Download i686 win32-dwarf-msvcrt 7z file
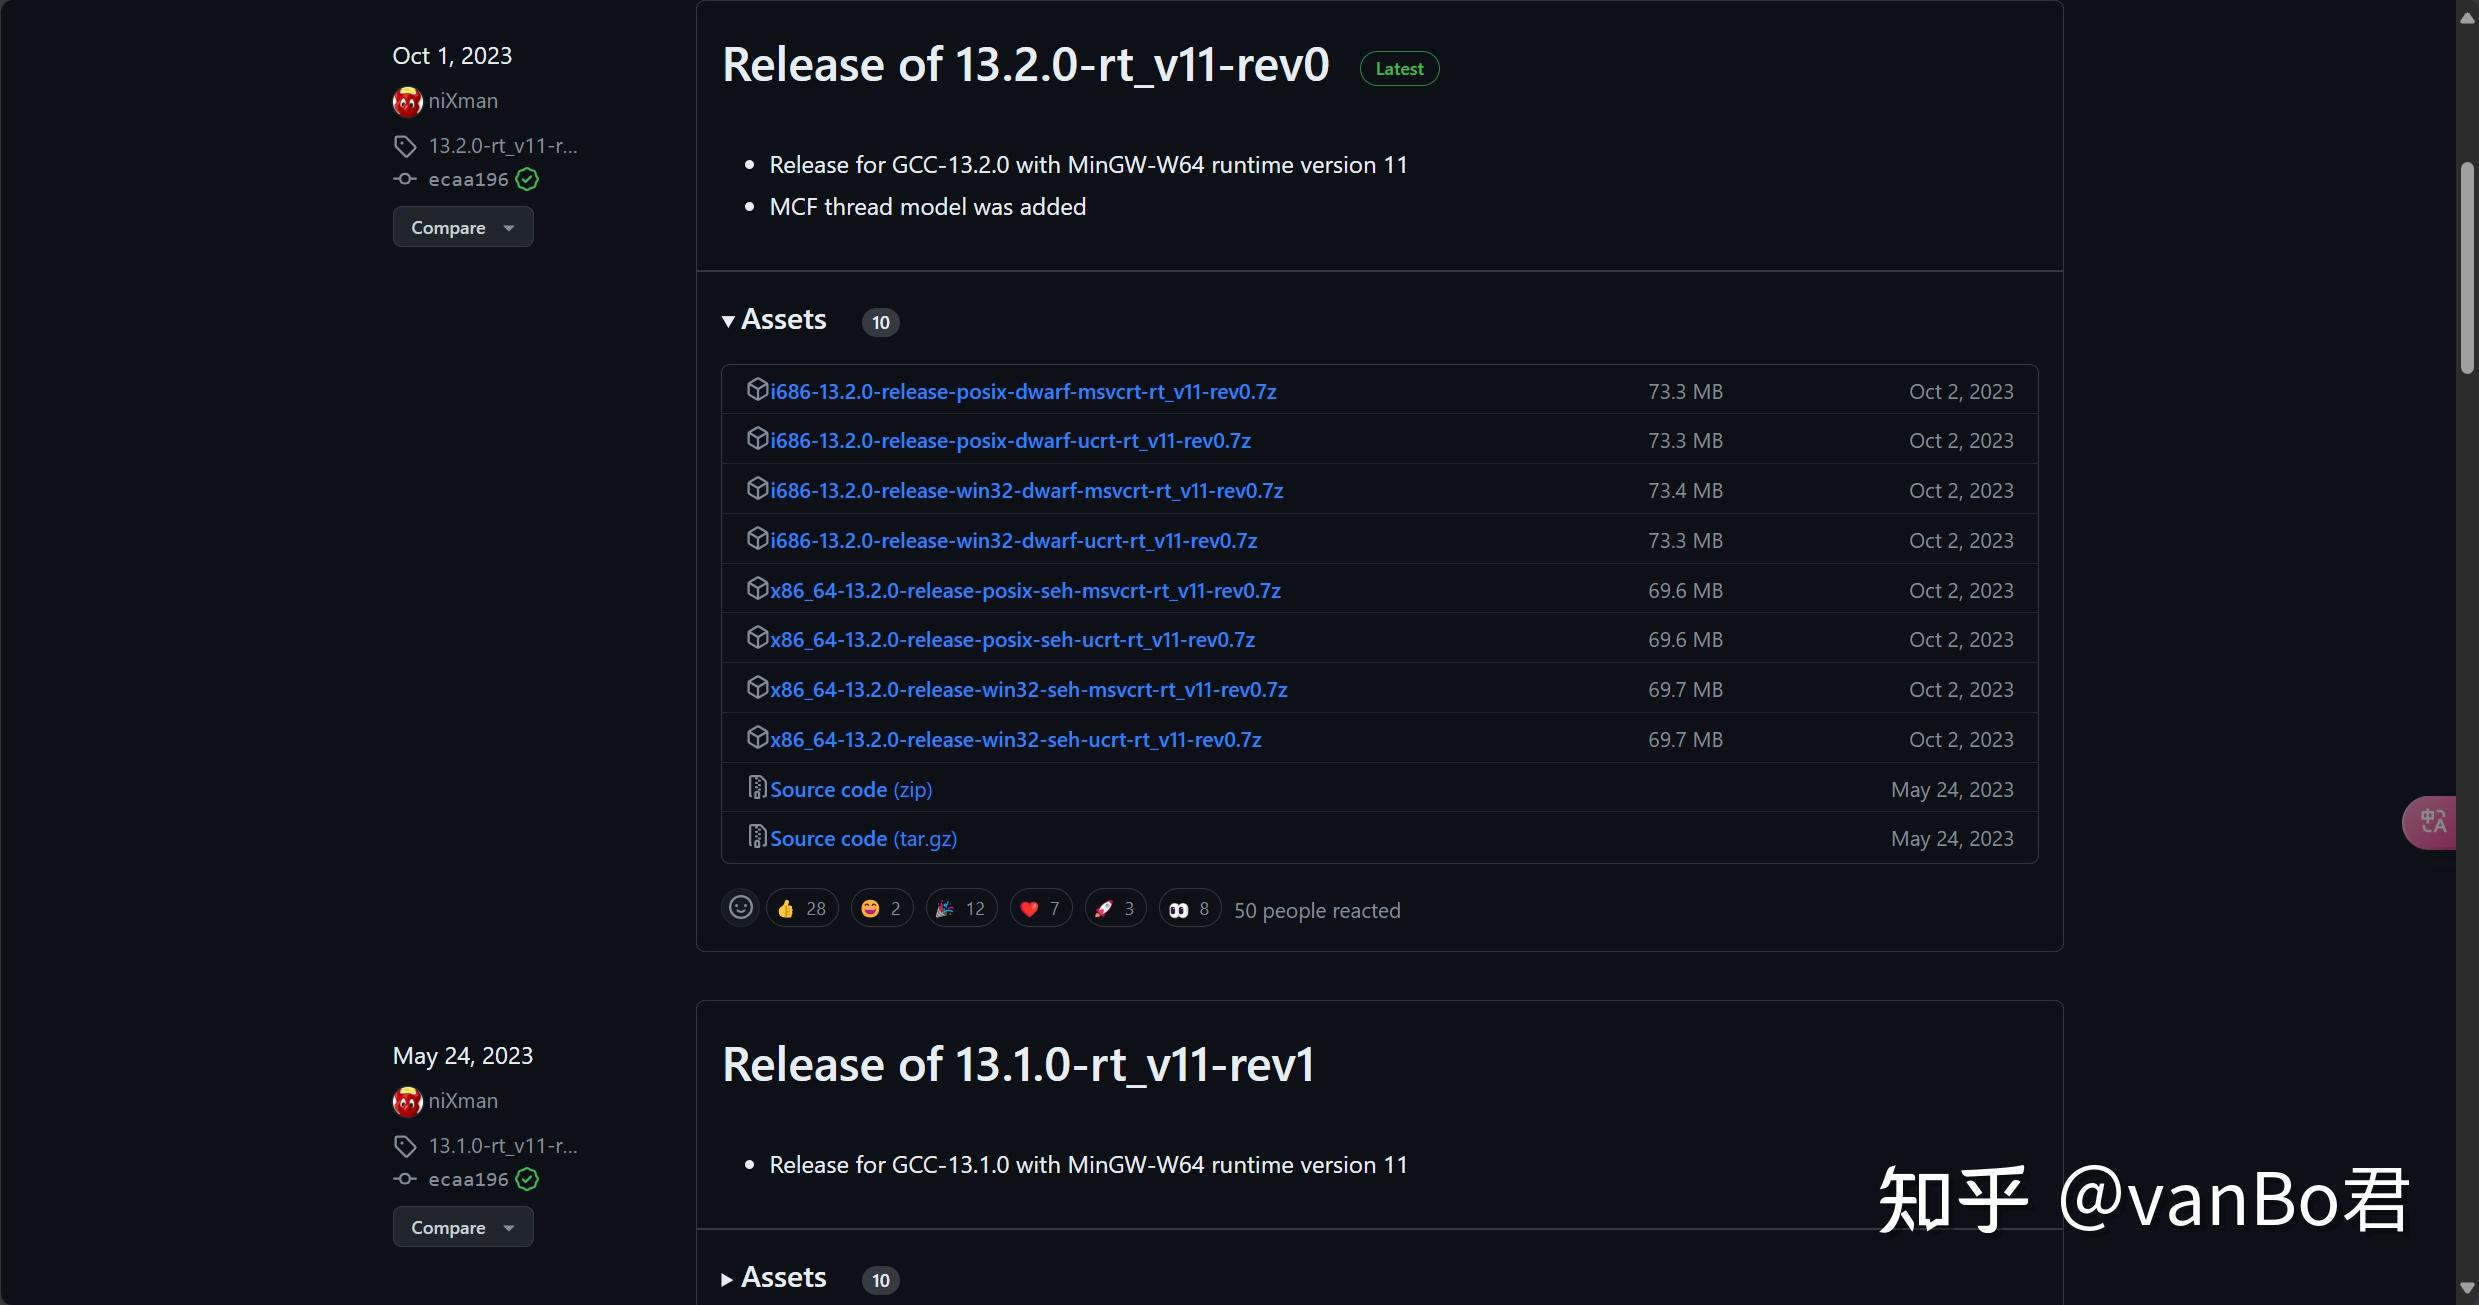Viewport: 2479px width, 1305px height. click(x=1026, y=491)
